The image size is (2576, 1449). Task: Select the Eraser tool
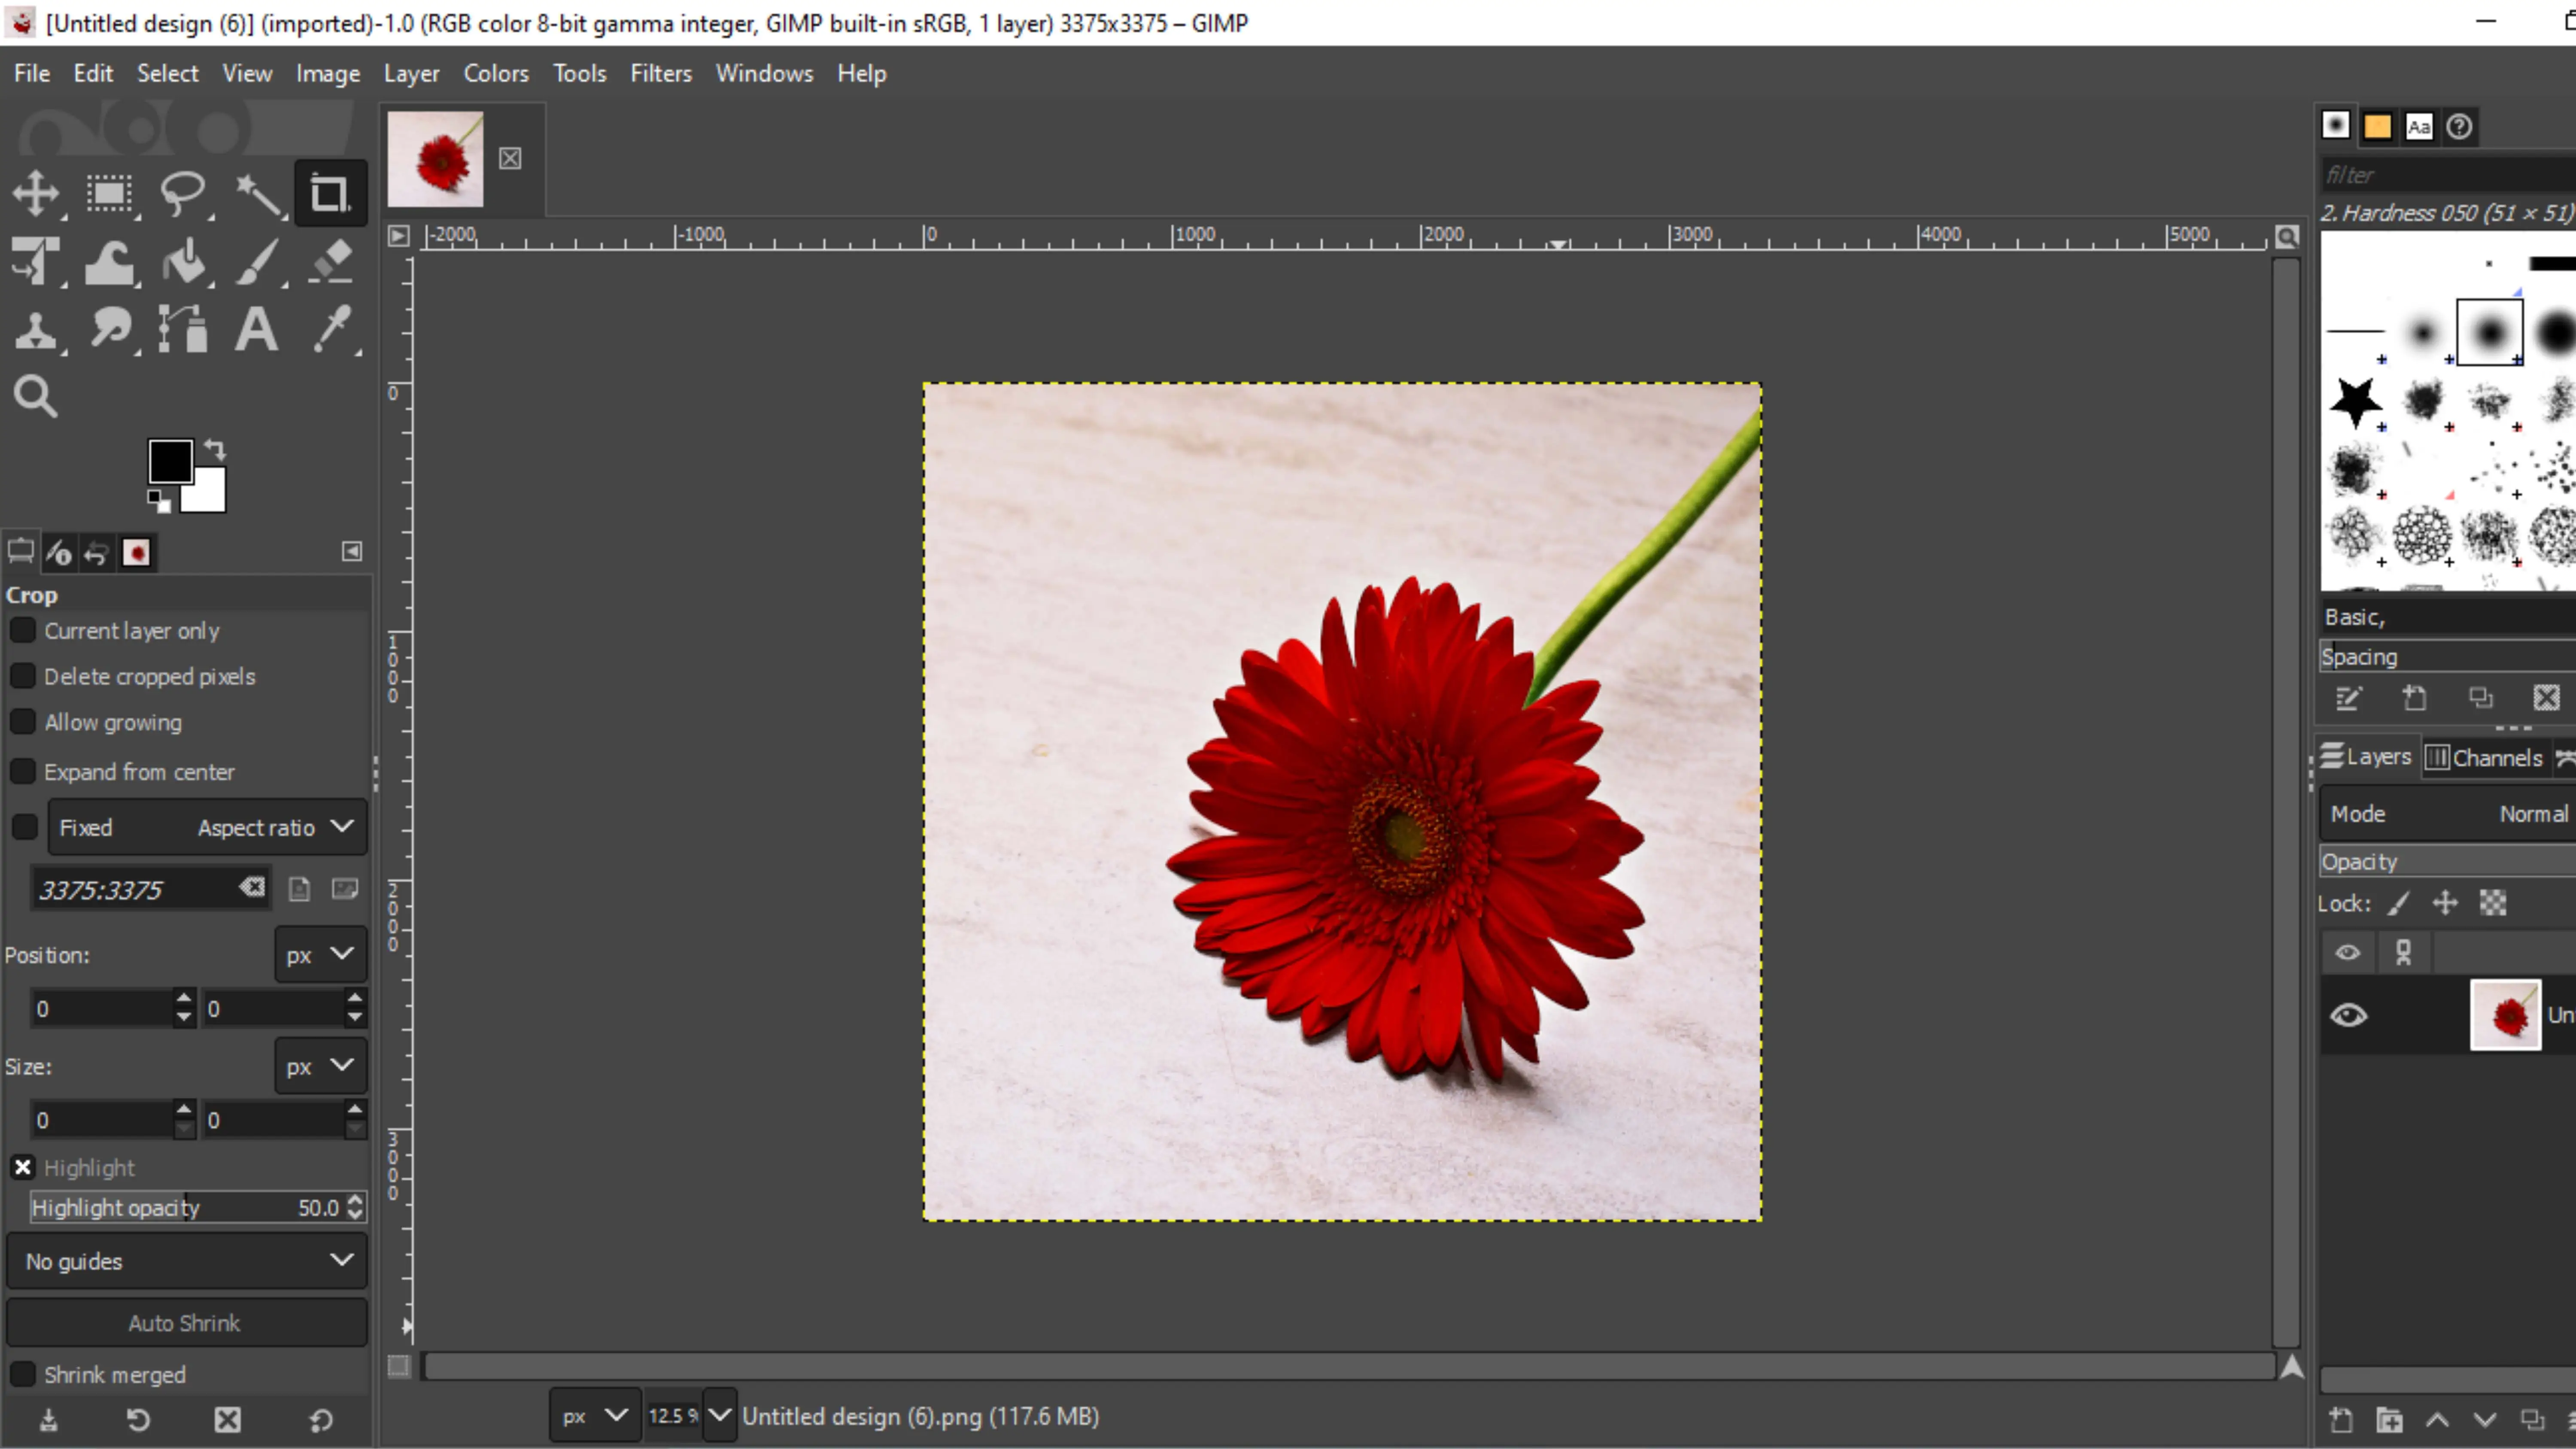tap(330, 262)
